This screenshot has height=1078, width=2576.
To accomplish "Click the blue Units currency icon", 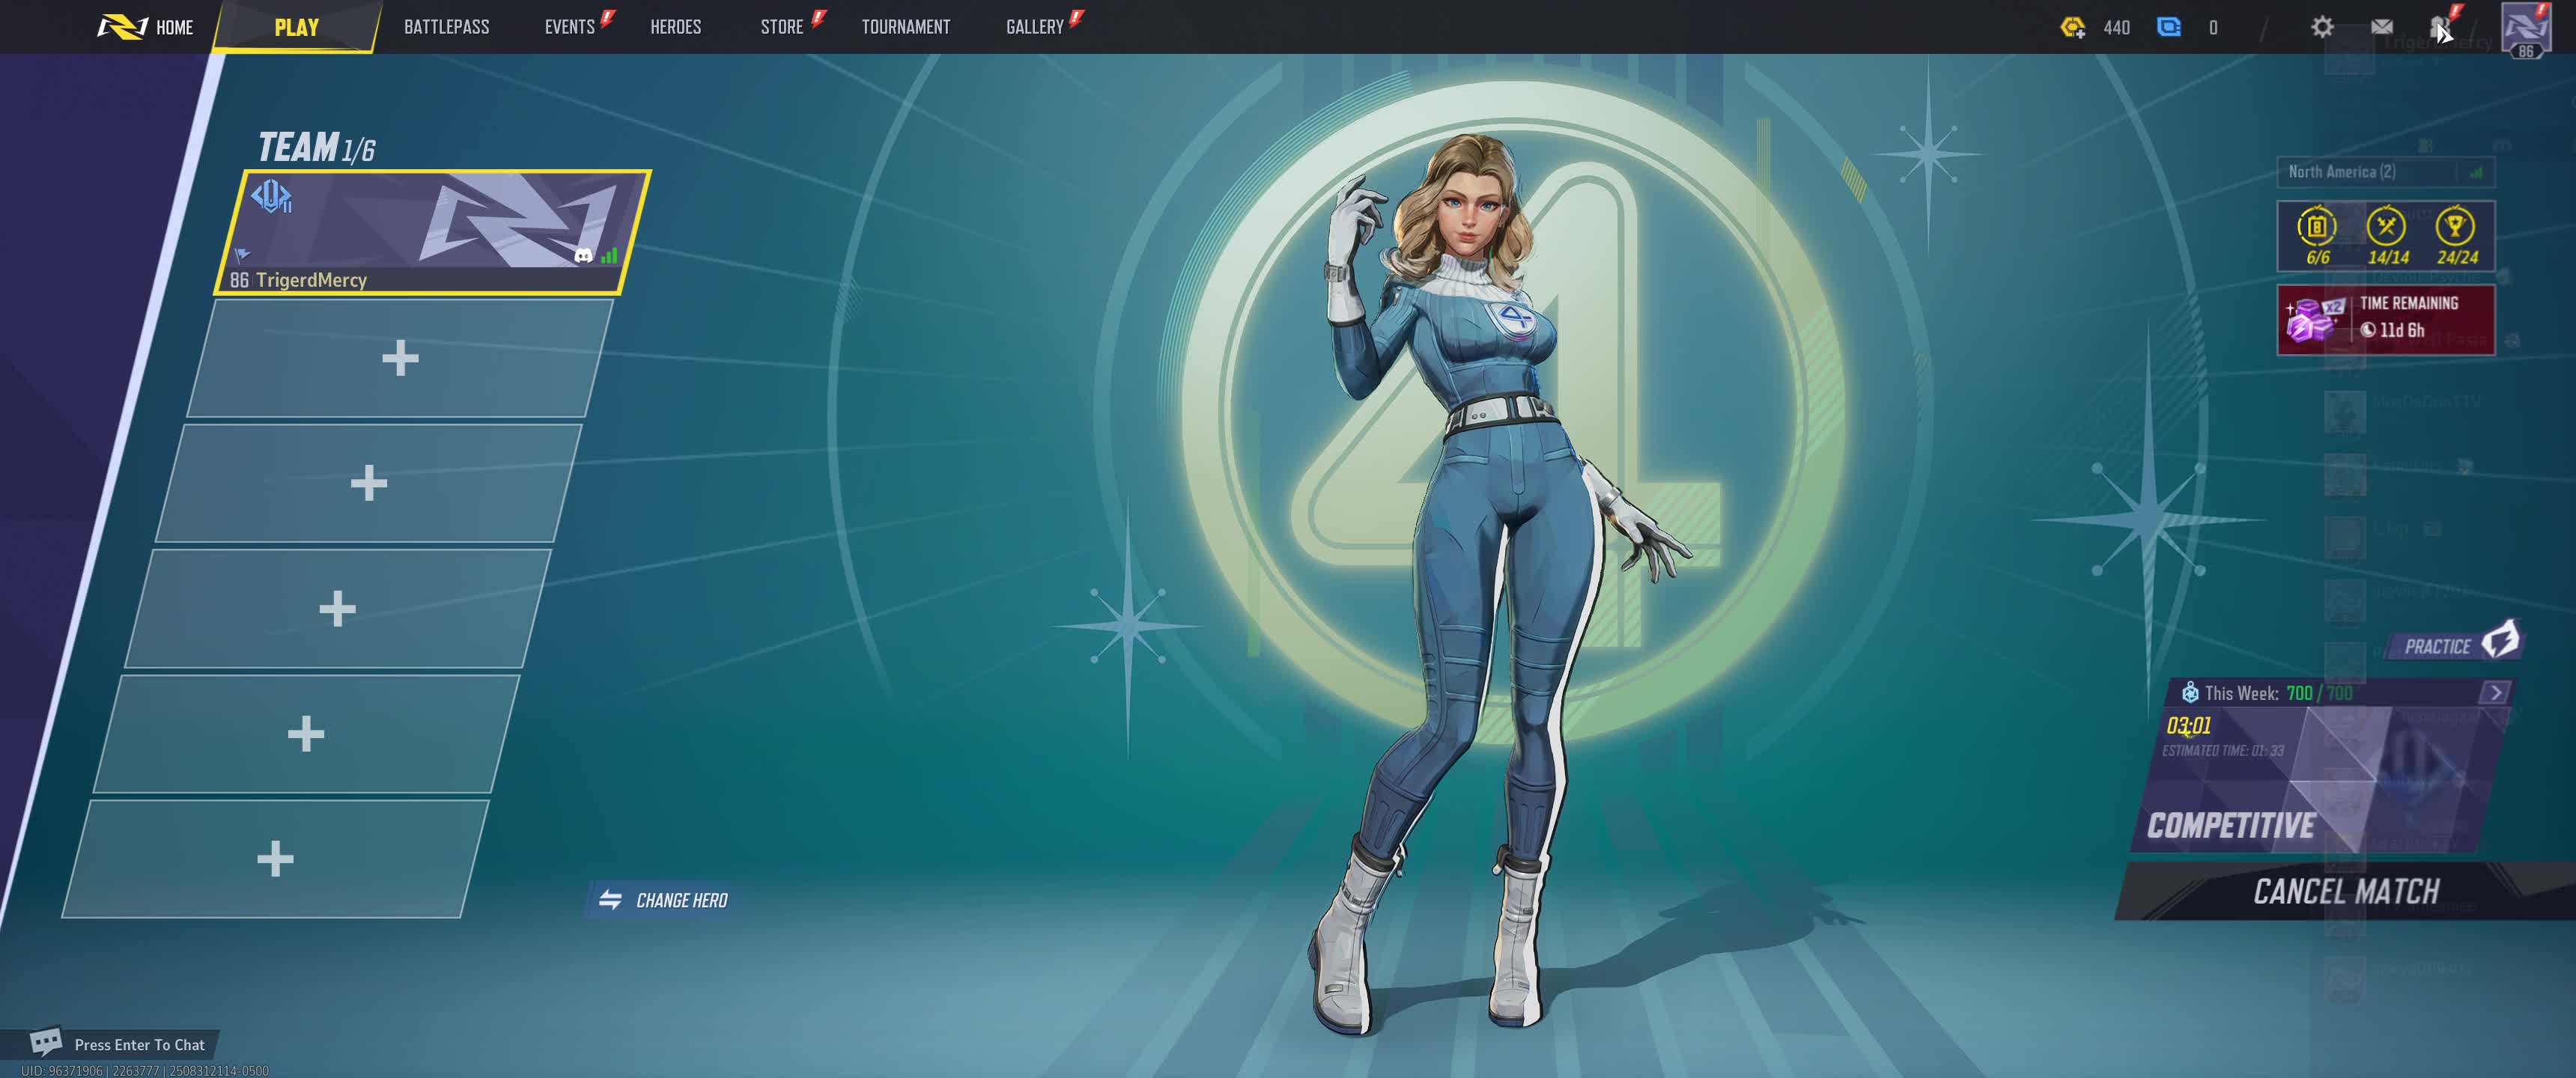I will [x=2169, y=27].
